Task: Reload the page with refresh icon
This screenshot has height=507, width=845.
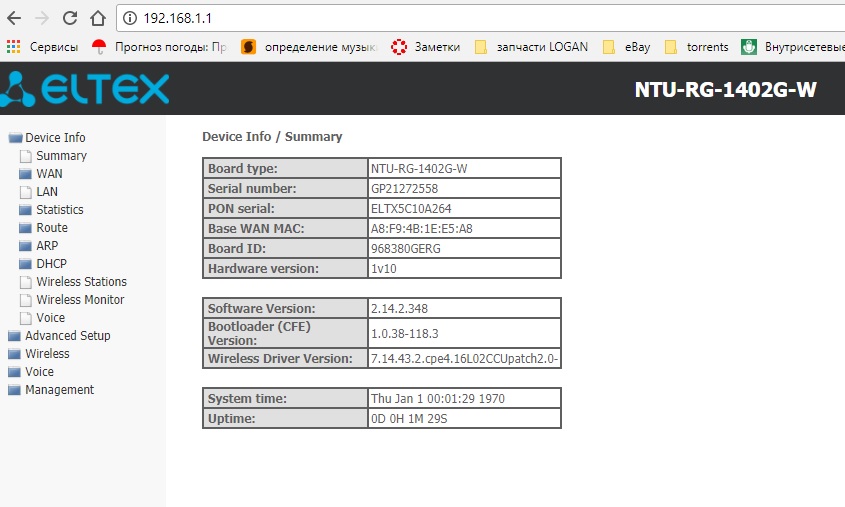Action: point(70,18)
